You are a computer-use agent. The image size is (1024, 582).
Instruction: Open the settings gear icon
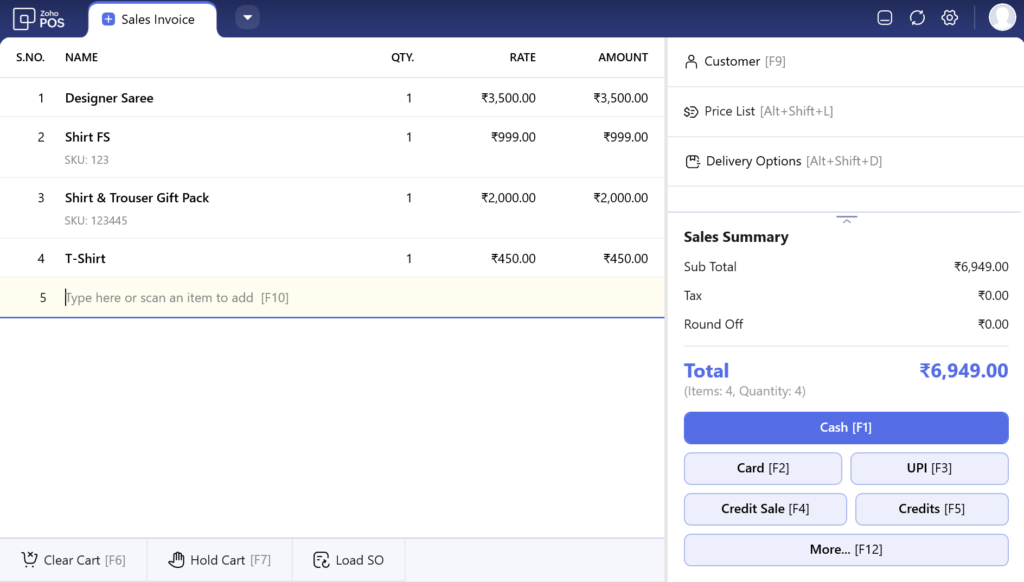click(950, 18)
